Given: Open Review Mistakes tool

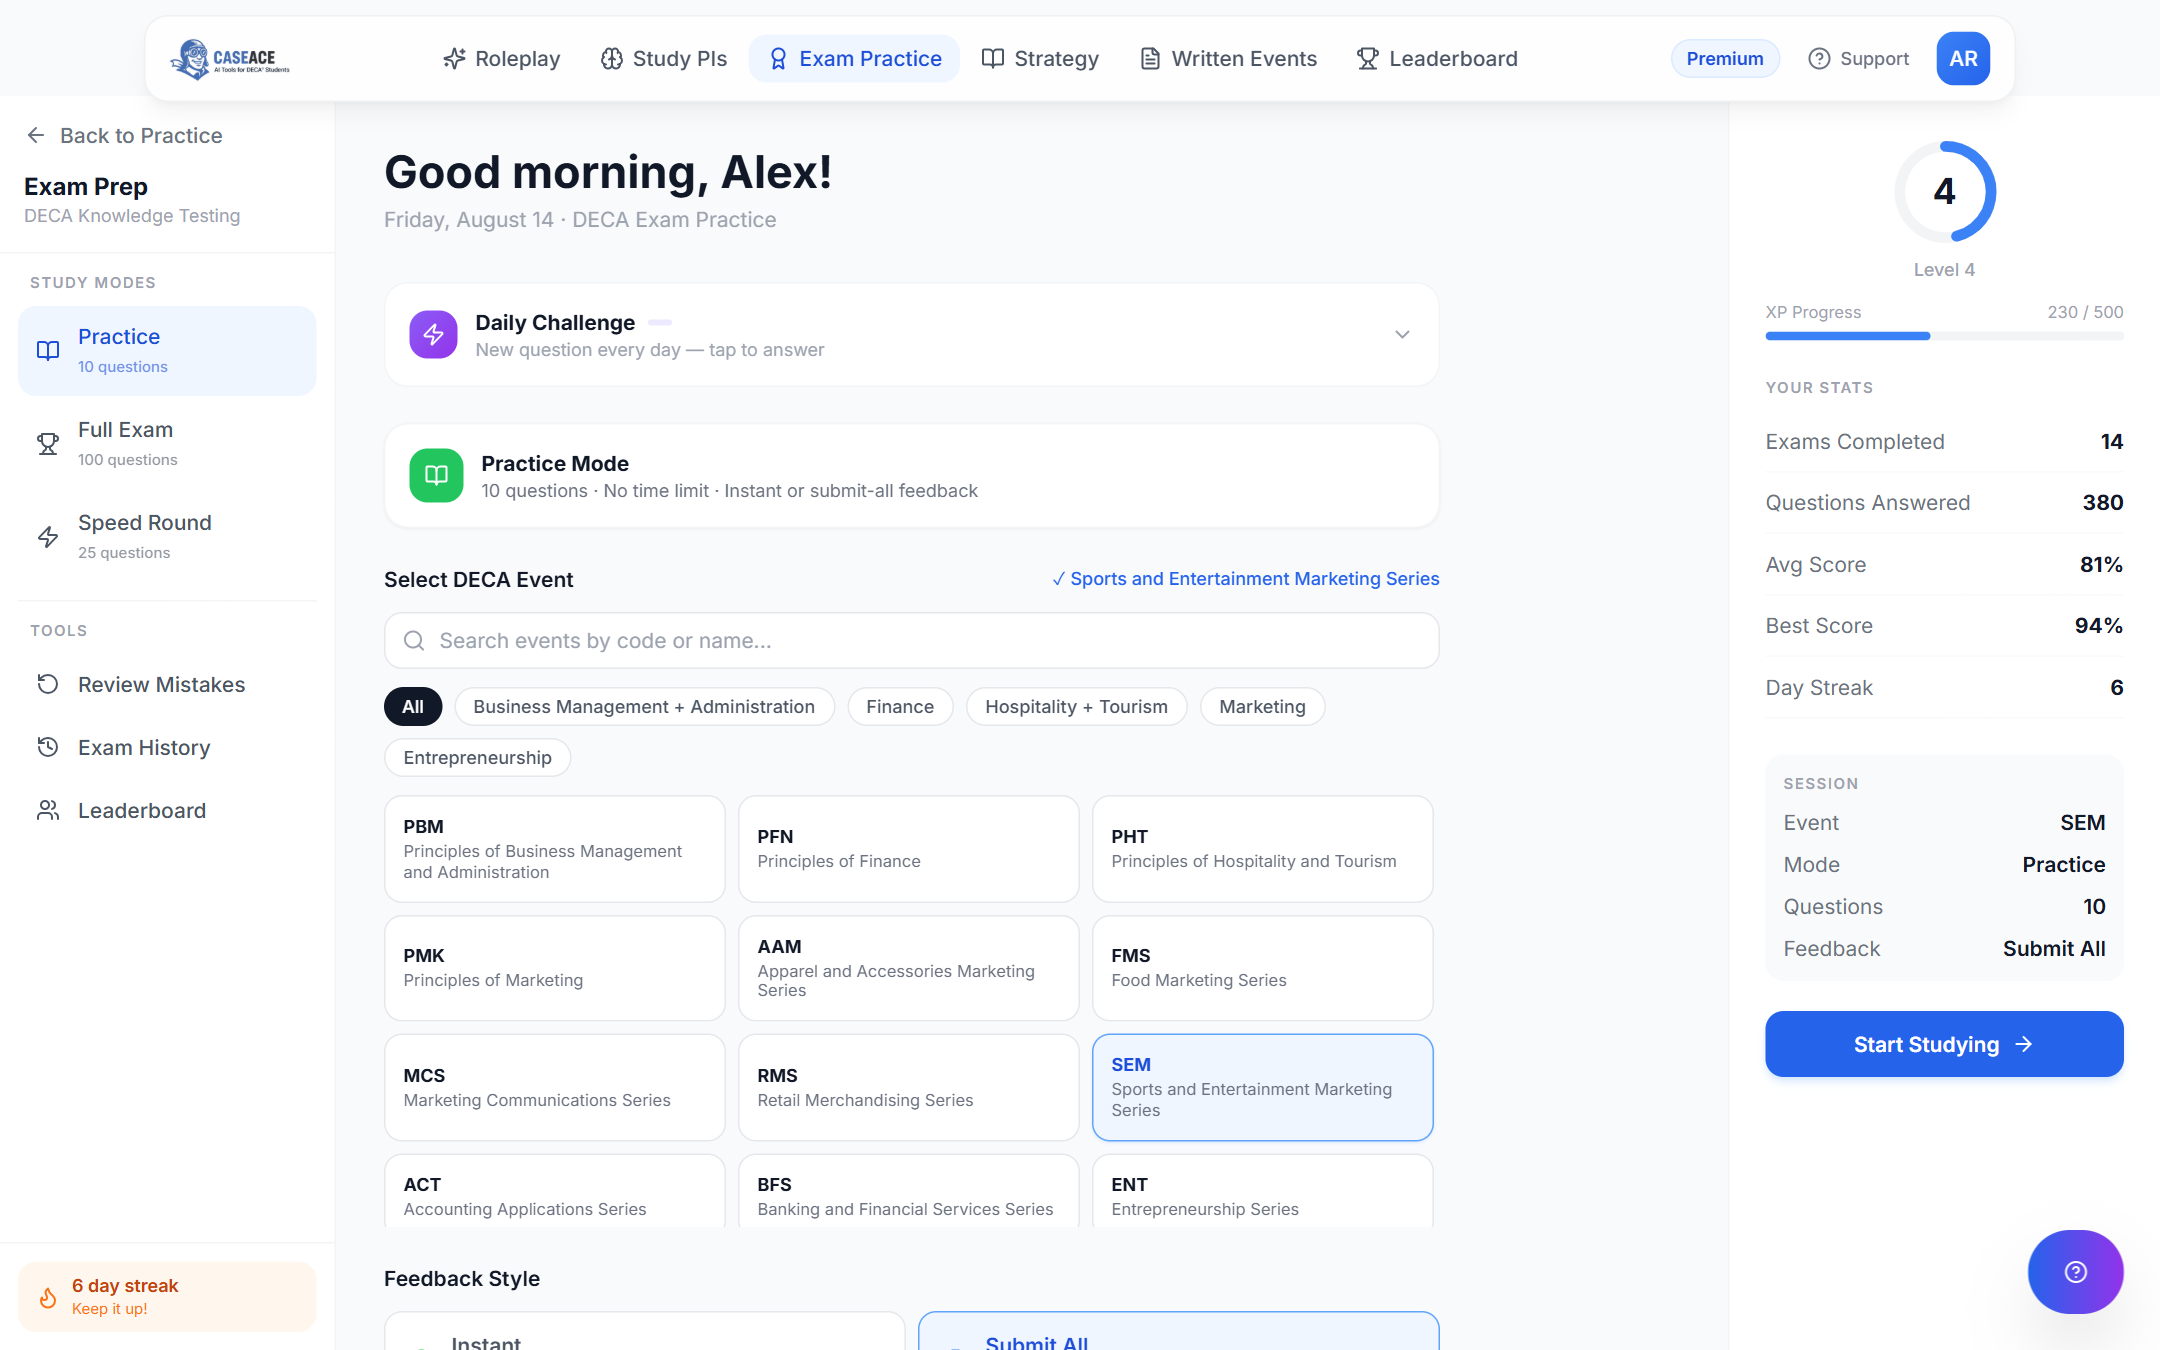Looking at the screenshot, I should [167, 684].
